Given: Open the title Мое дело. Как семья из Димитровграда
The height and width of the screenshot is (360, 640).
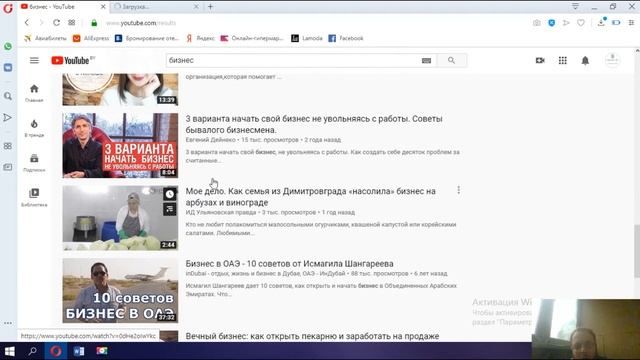Looking at the screenshot, I should tap(311, 197).
